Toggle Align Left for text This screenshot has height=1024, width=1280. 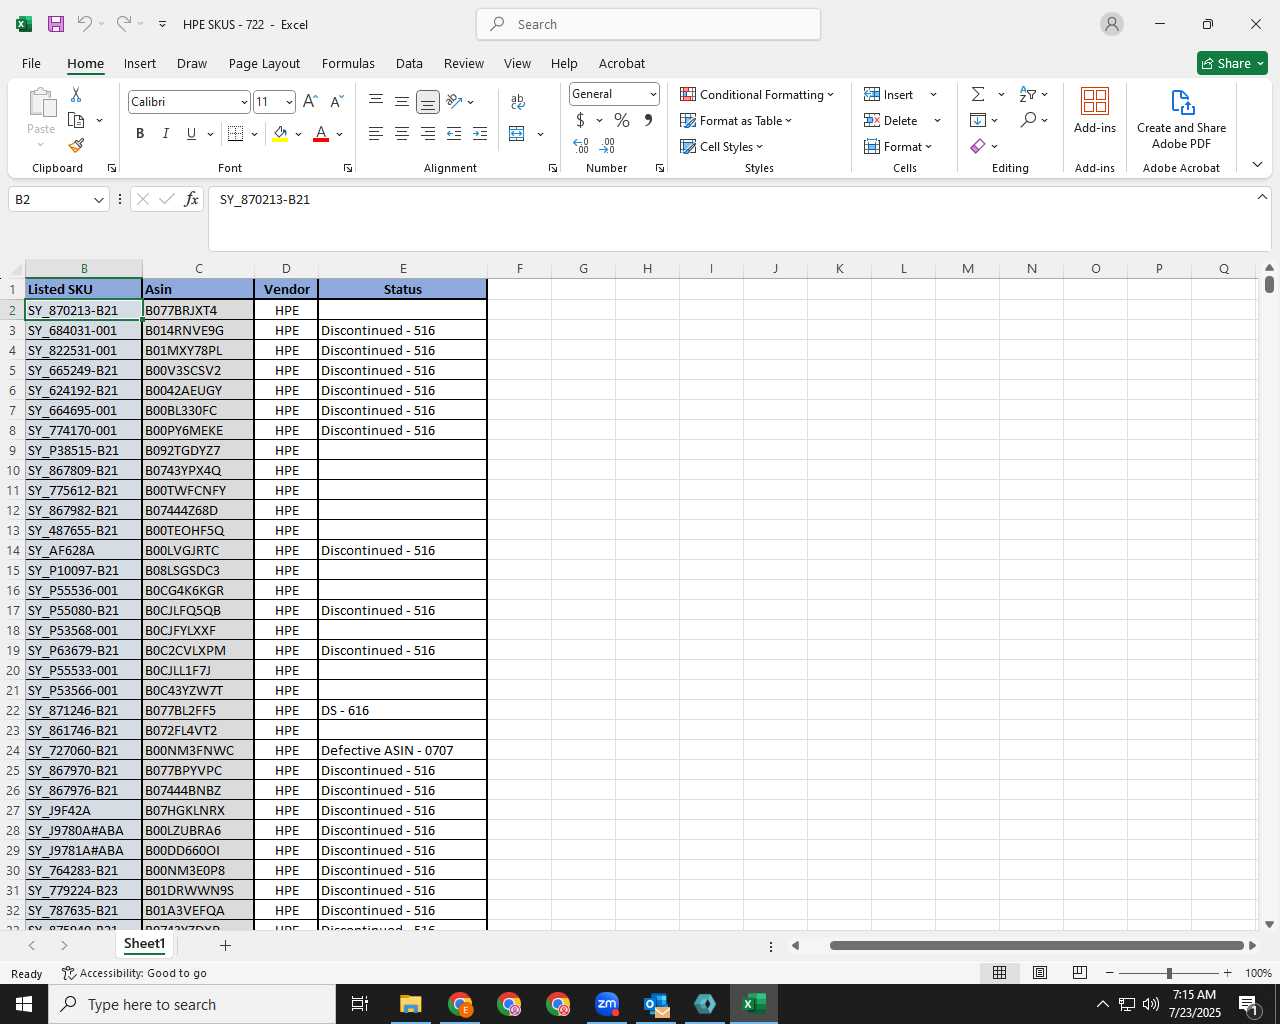(376, 133)
